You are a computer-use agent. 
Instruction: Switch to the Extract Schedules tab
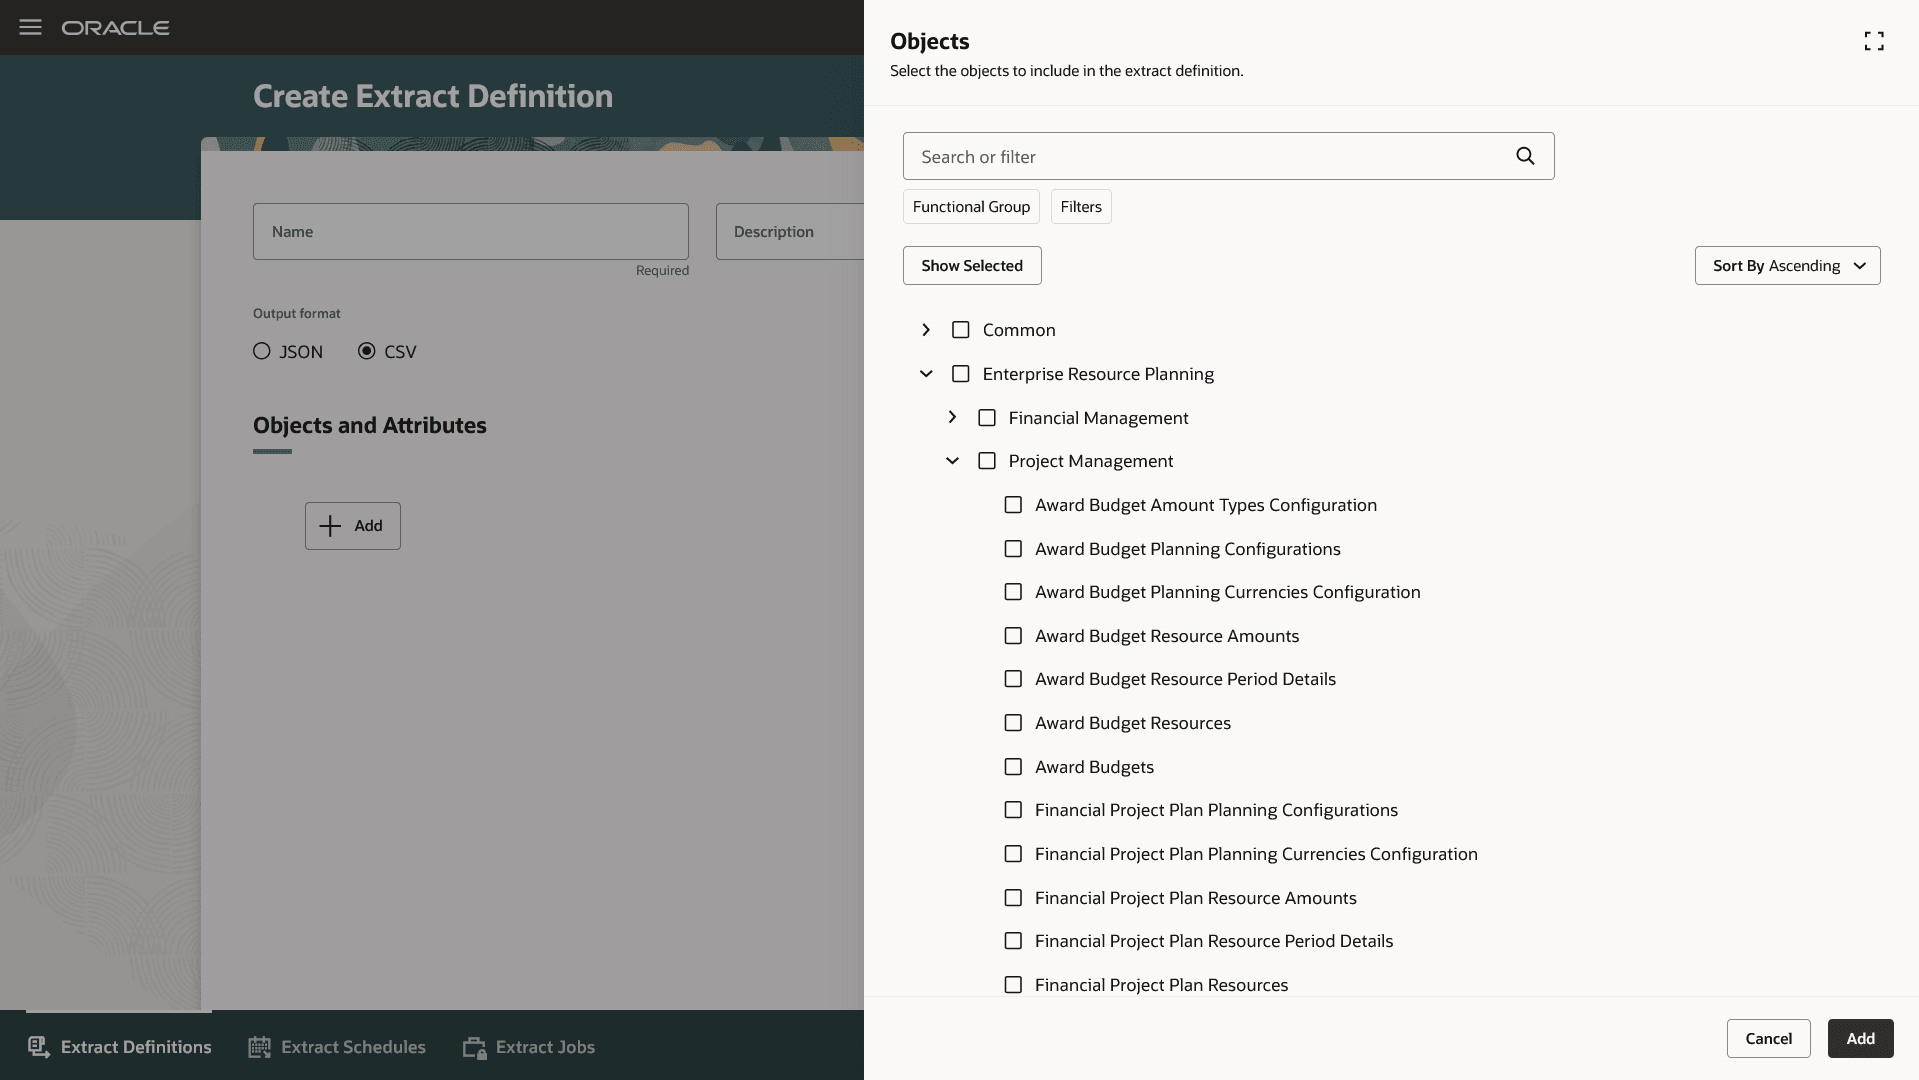point(337,1047)
